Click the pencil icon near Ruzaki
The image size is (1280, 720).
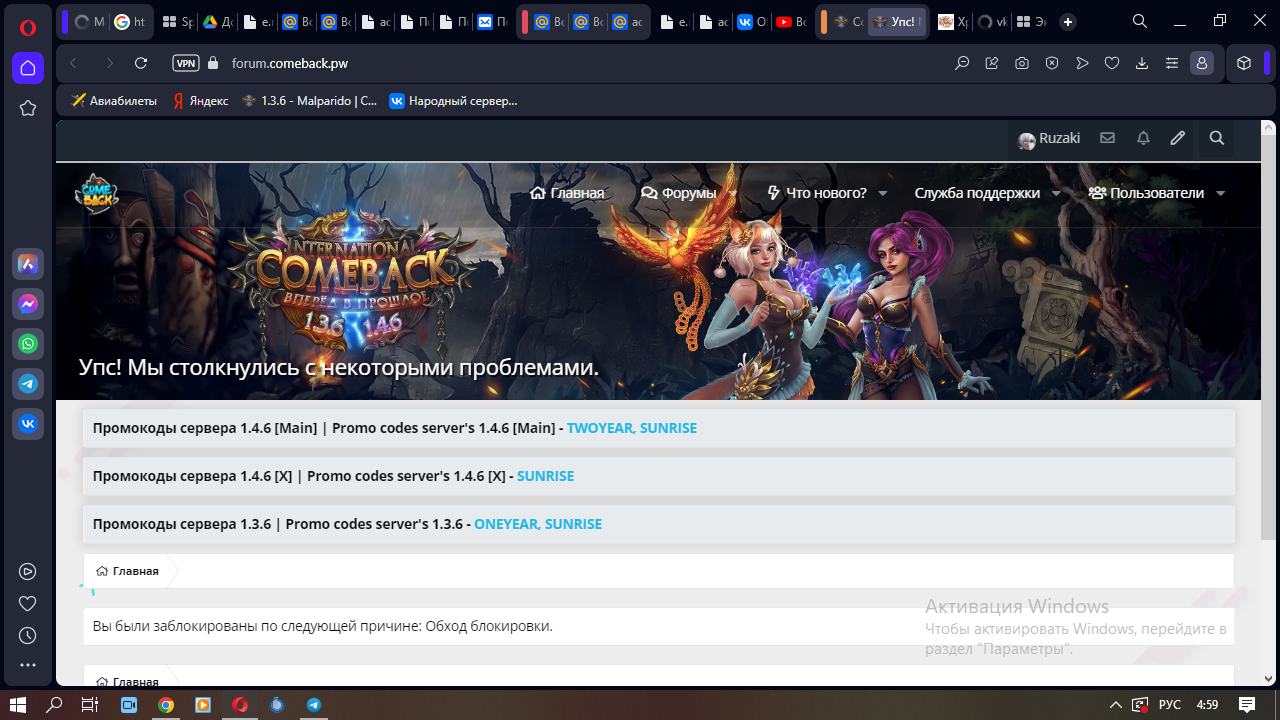click(1178, 138)
